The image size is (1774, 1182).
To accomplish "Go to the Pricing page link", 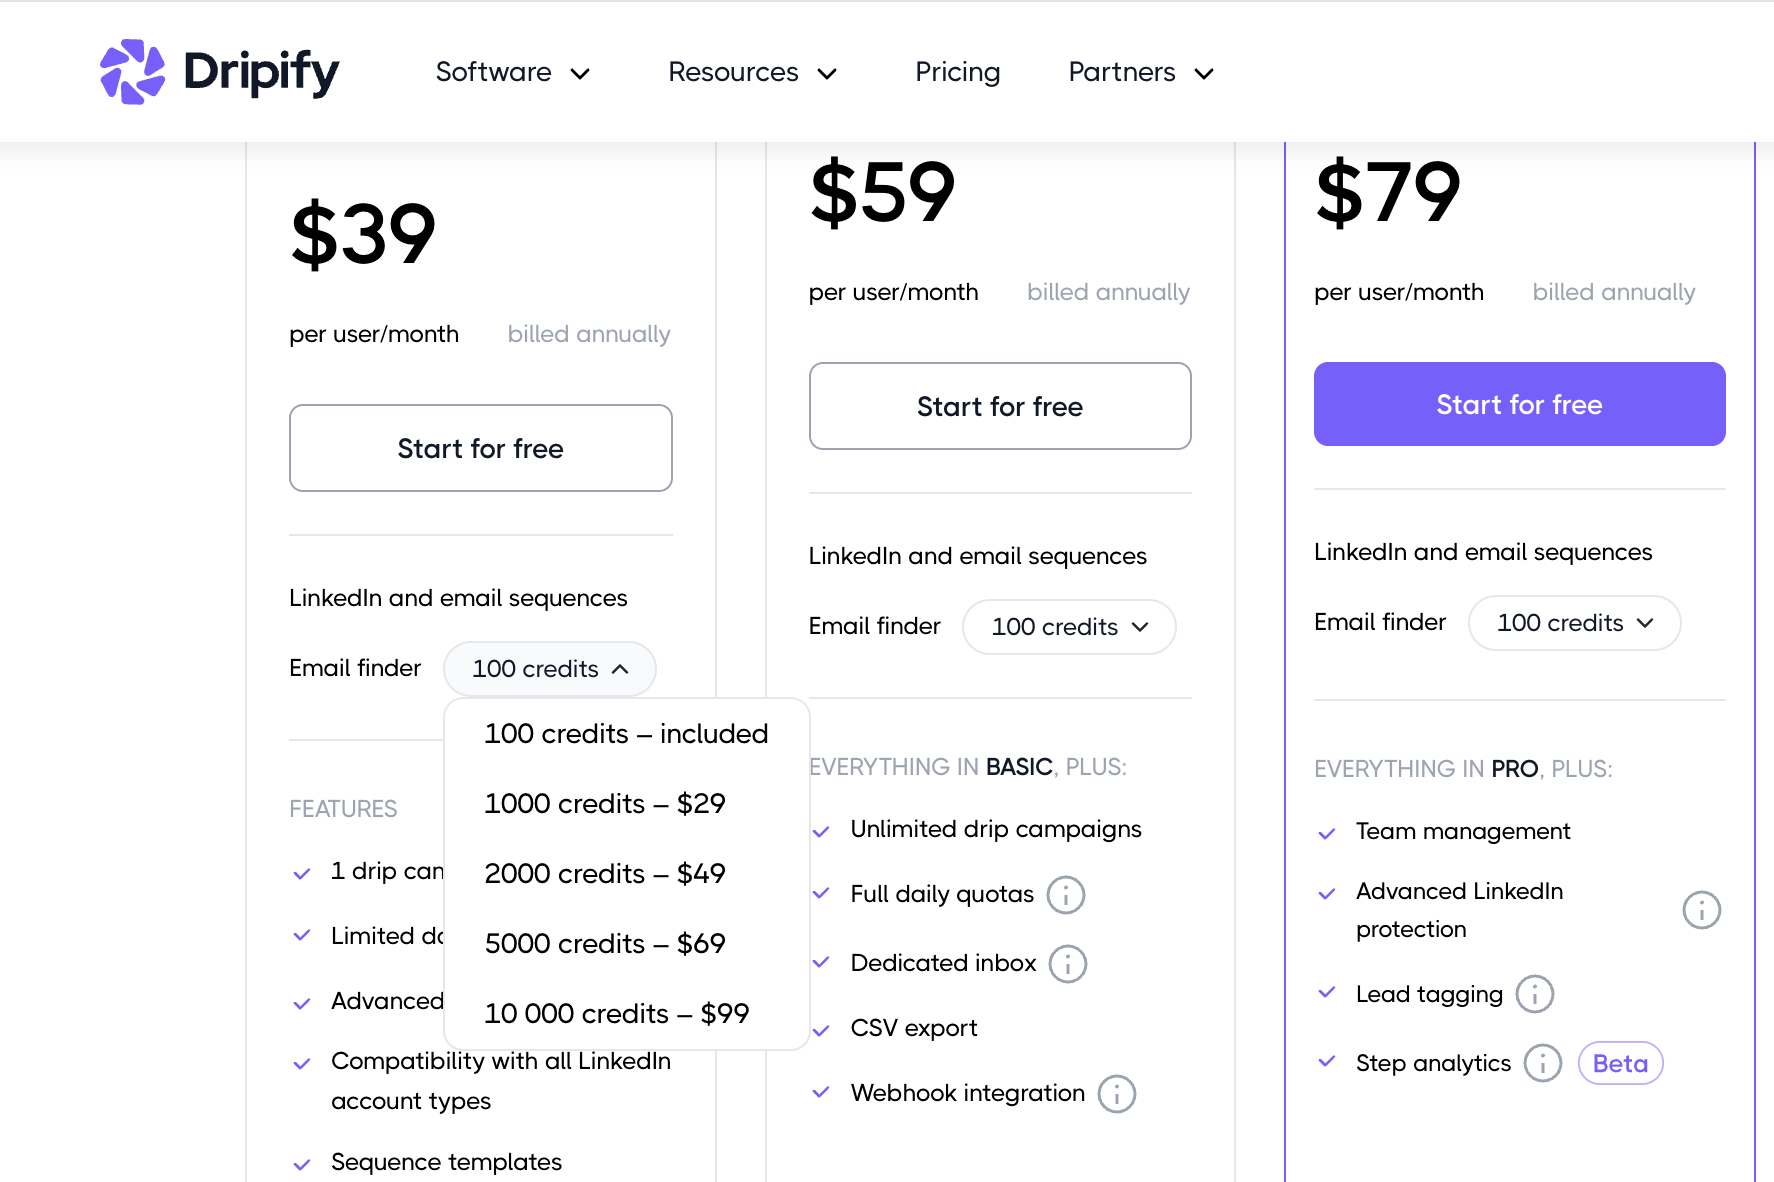I will click(x=957, y=73).
